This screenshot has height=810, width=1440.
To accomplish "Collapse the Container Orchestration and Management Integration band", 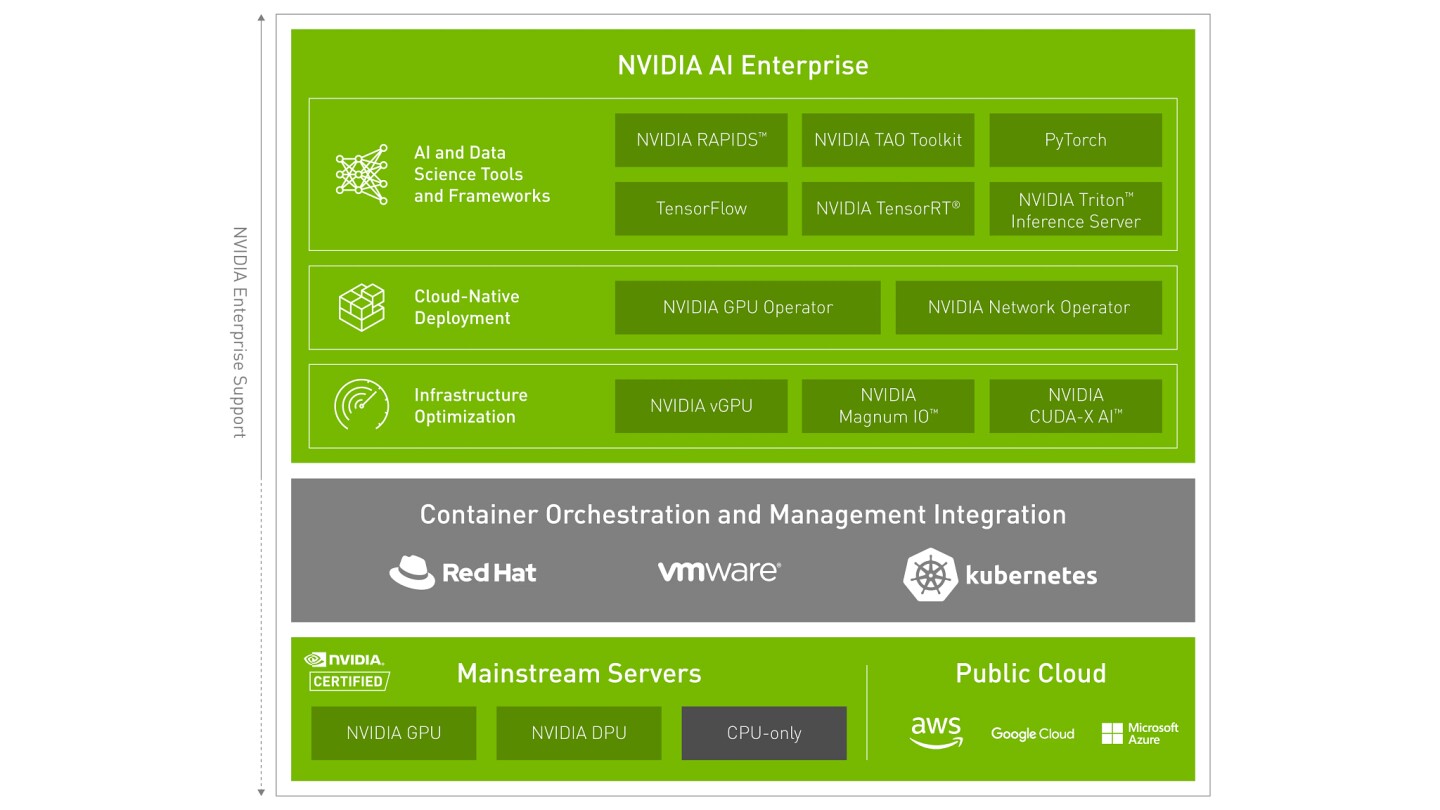I will 743,514.
